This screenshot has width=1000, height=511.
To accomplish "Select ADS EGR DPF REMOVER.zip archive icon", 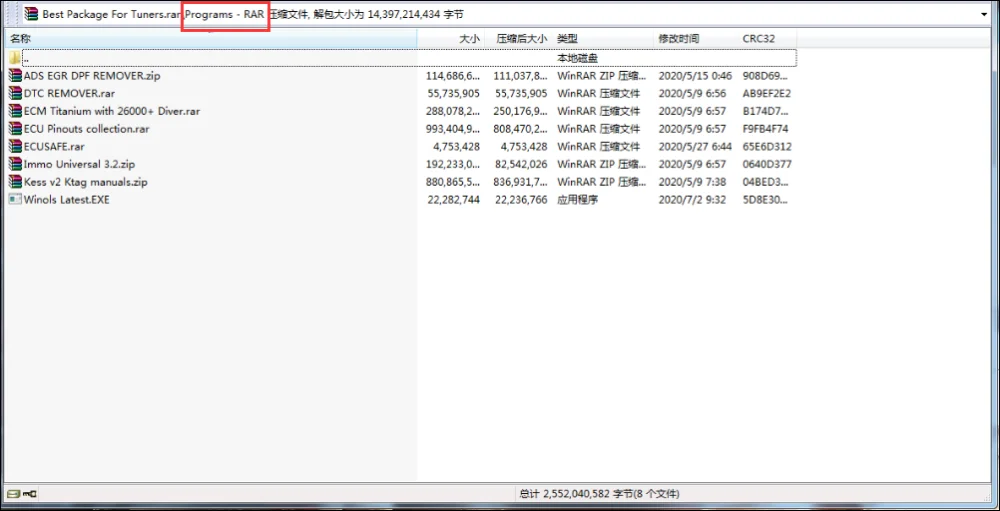I will [15, 75].
